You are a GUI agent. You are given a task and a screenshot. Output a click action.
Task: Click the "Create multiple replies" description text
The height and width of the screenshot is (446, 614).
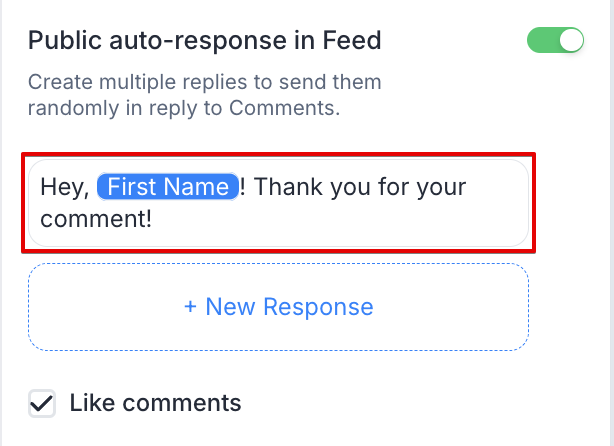coord(204,82)
